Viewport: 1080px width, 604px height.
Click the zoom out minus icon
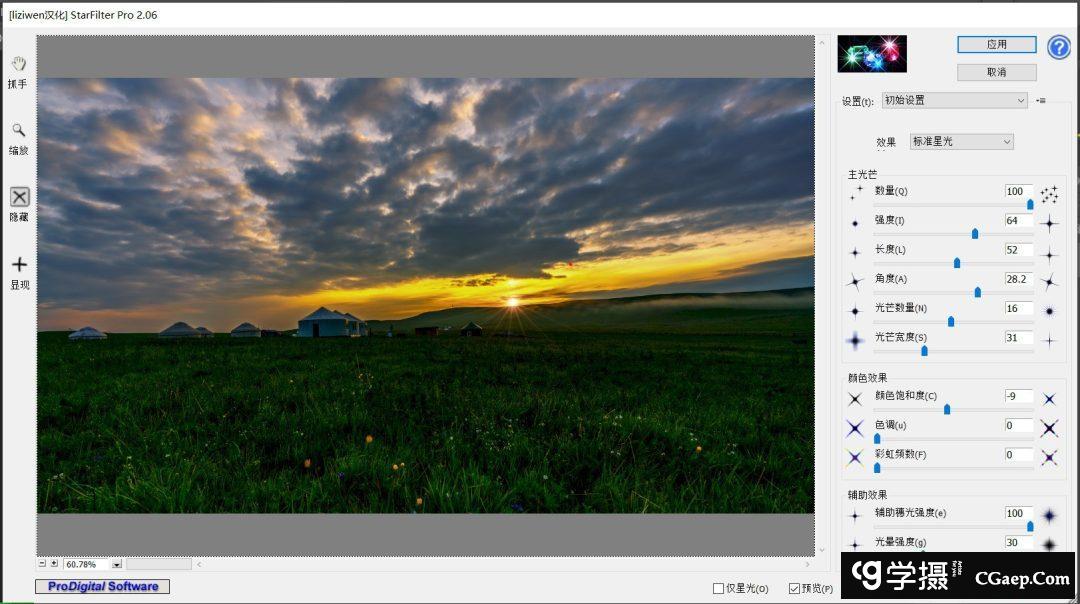[x=42, y=564]
